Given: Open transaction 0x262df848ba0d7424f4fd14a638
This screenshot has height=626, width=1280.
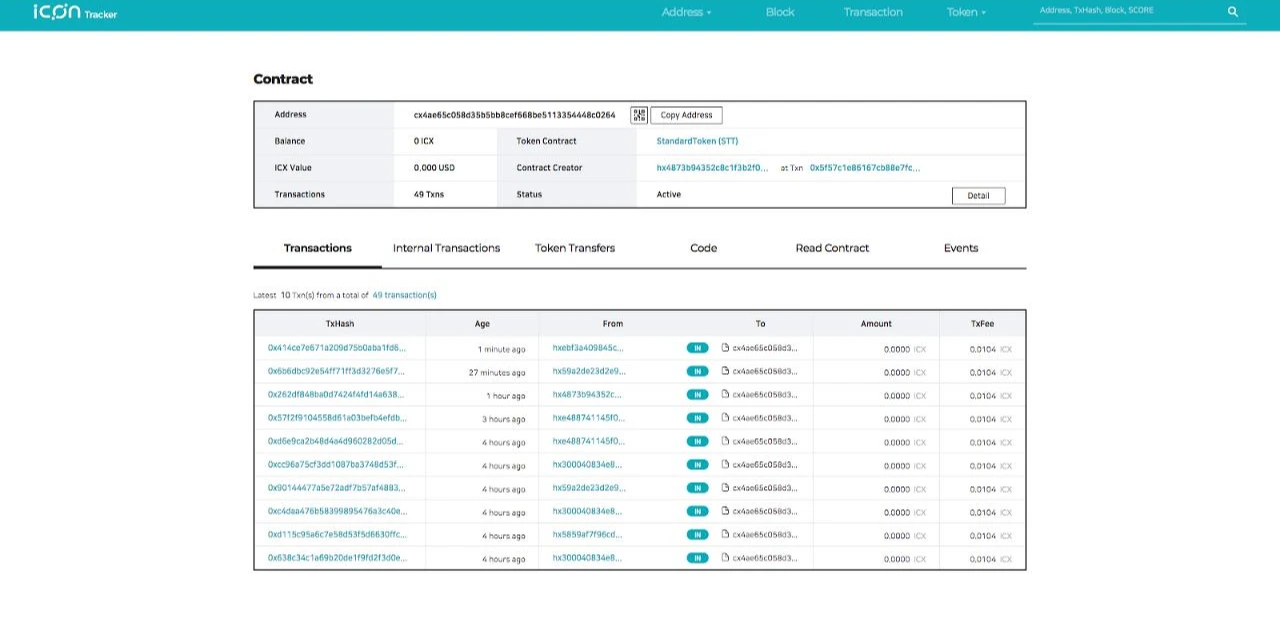Looking at the screenshot, I should (337, 395).
